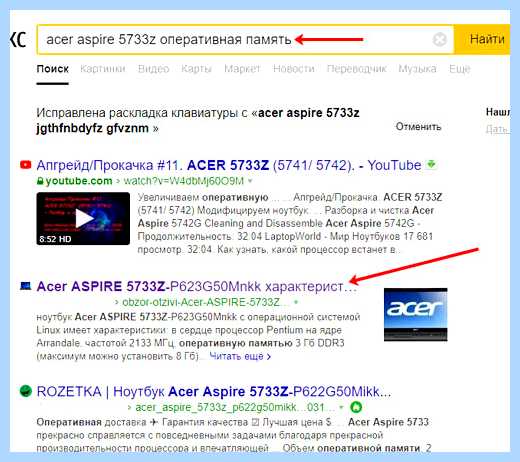The width and height of the screenshot is (520, 462).
Task: Open Acer ASPIRE 5733Z-P623G50Mnkk характеристики result
Action: coord(197,287)
